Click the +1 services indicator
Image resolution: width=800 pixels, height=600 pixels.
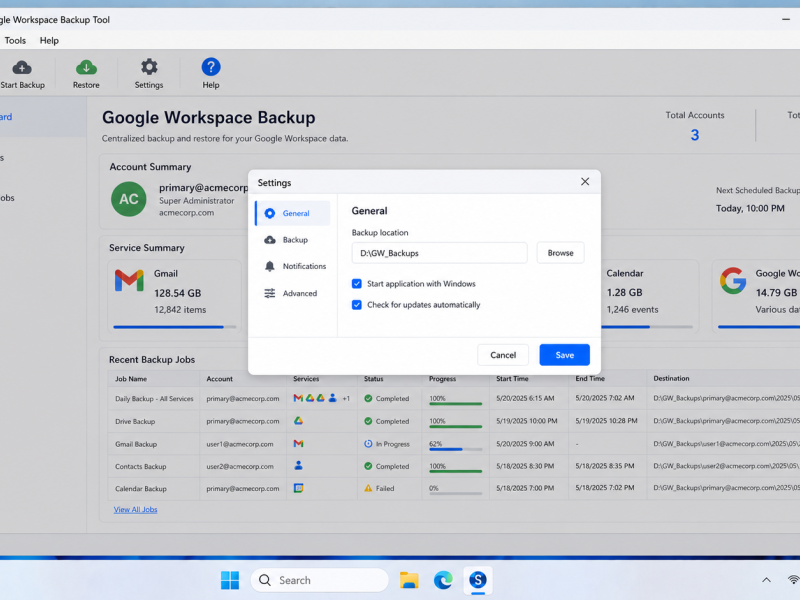[x=346, y=398]
